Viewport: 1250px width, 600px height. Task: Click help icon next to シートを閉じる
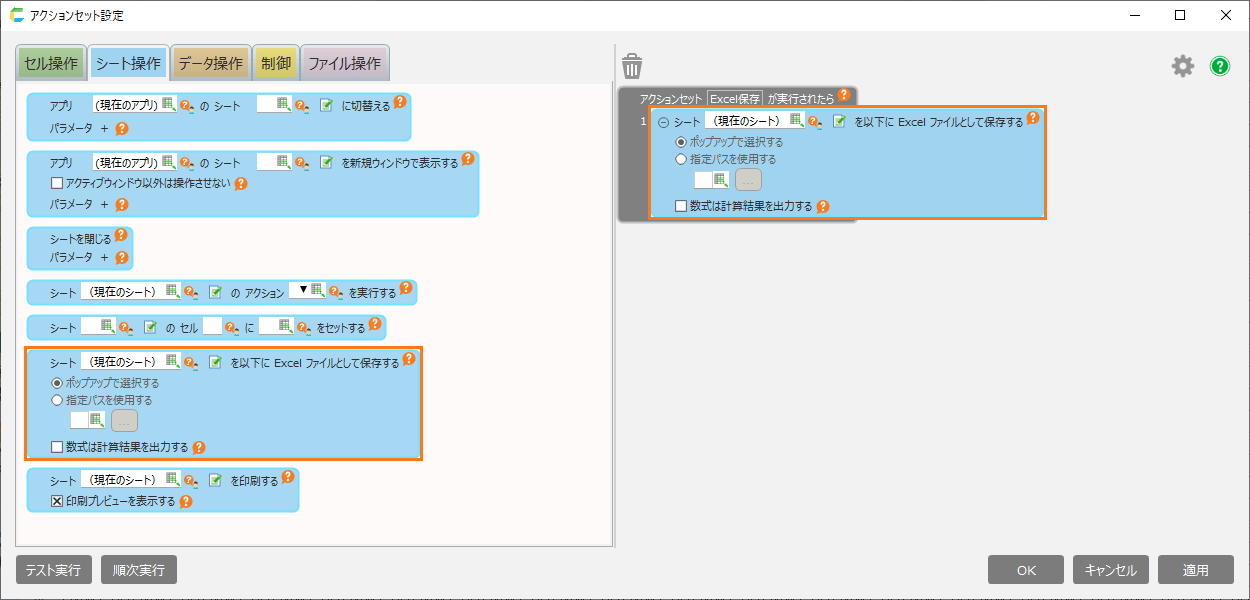click(121, 235)
